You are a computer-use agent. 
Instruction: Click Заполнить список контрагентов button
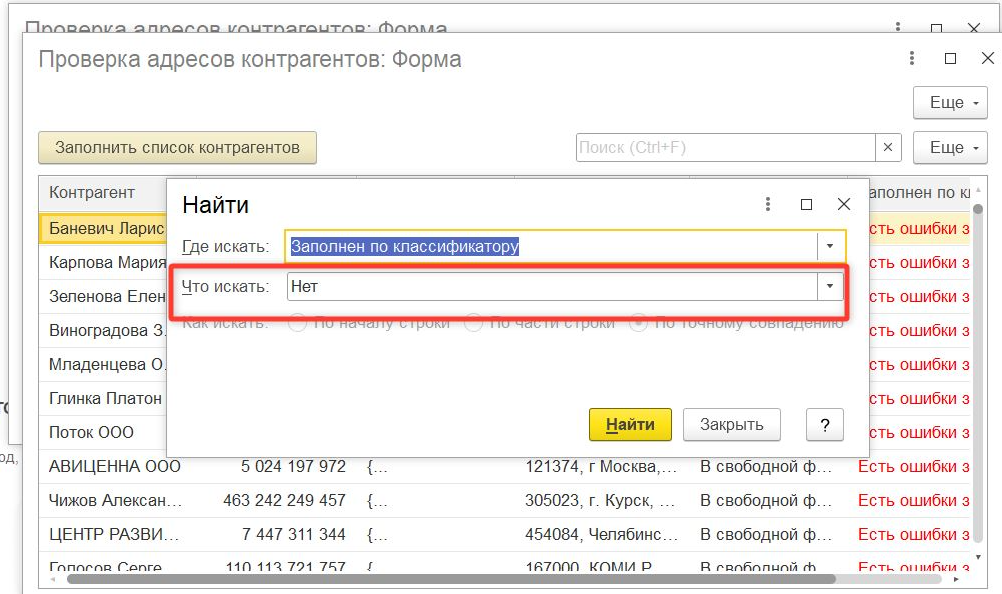[x=177, y=148]
